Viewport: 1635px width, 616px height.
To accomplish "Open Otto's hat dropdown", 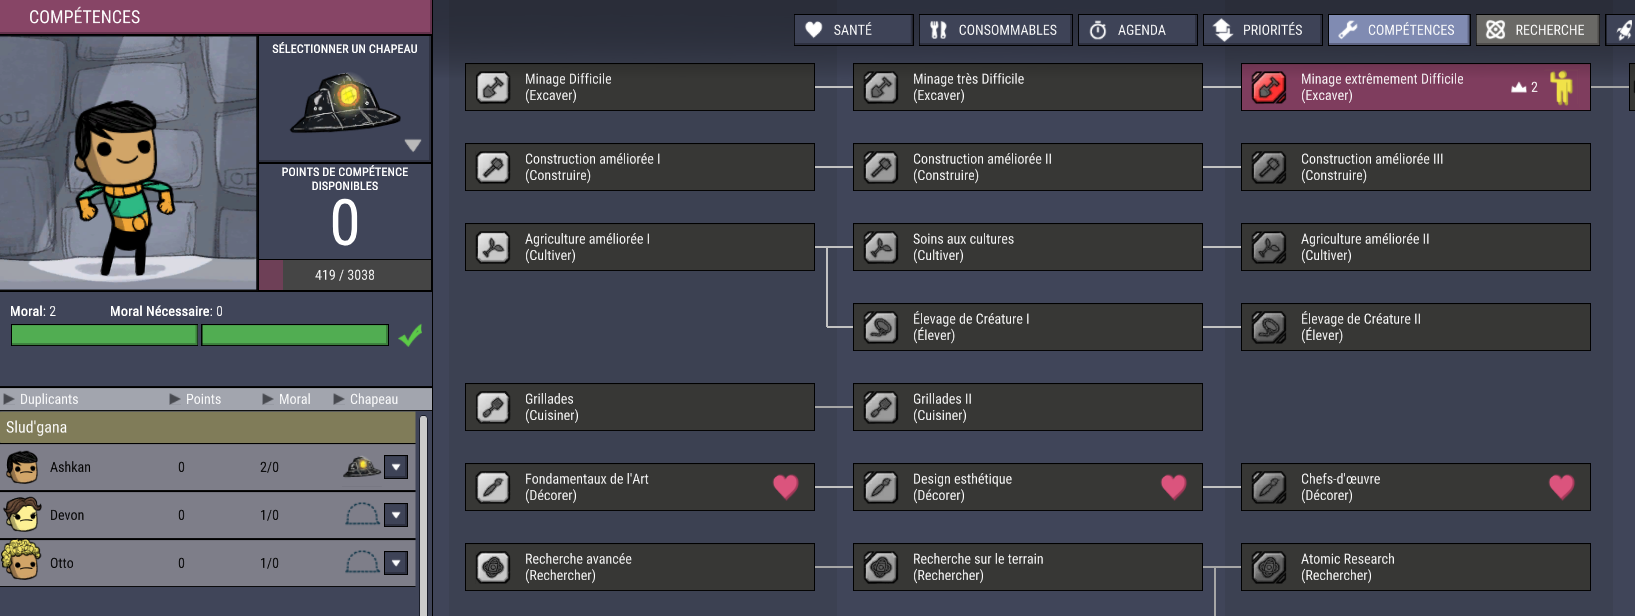I will [x=397, y=563].
